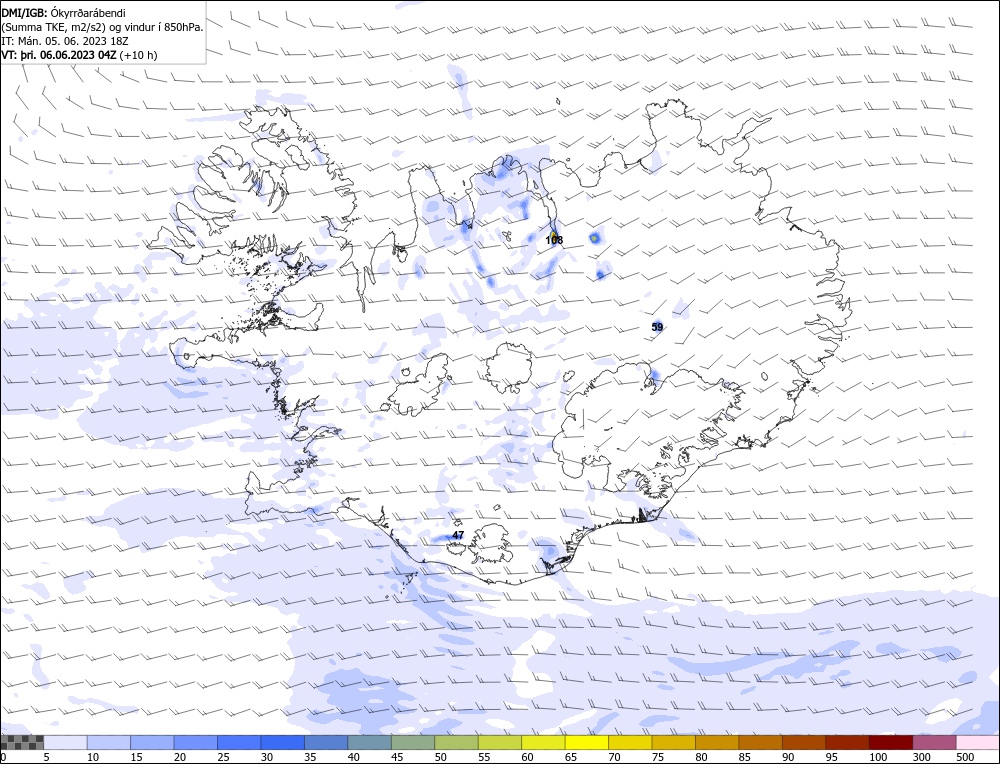Viewport: 1000px width, 764px height.
Task: Pick the legend swatch between 10 and 15
Action: click(x=109, y=742)
